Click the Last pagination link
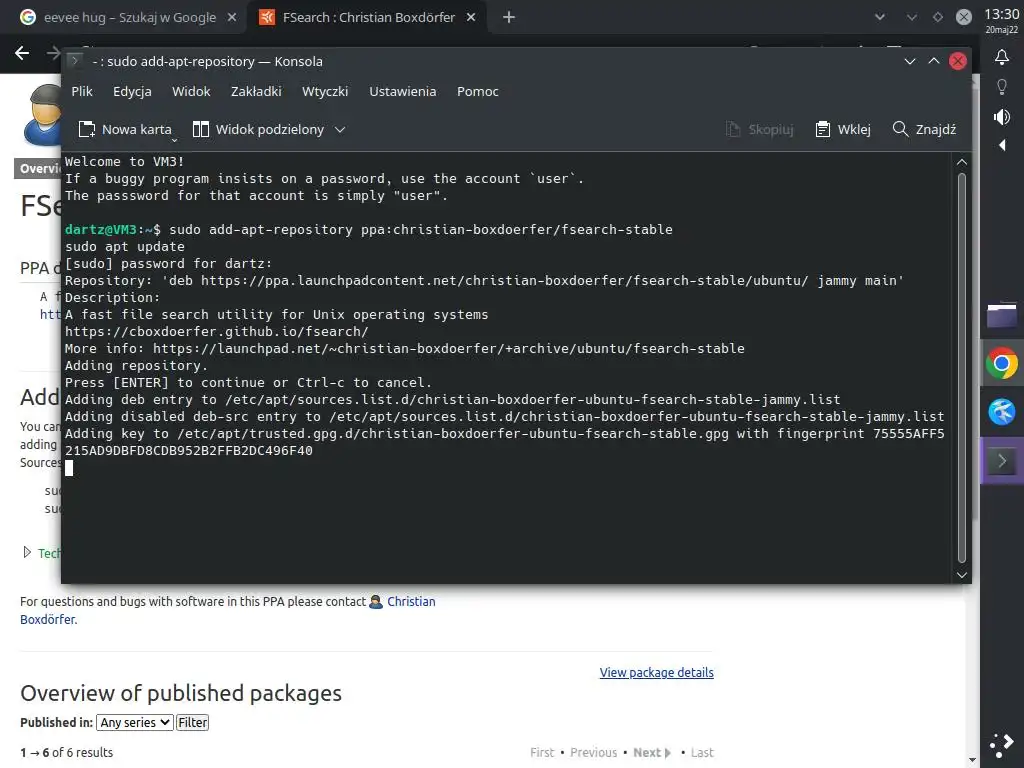This screenshot has height=768, width=1024. (702, 752)
